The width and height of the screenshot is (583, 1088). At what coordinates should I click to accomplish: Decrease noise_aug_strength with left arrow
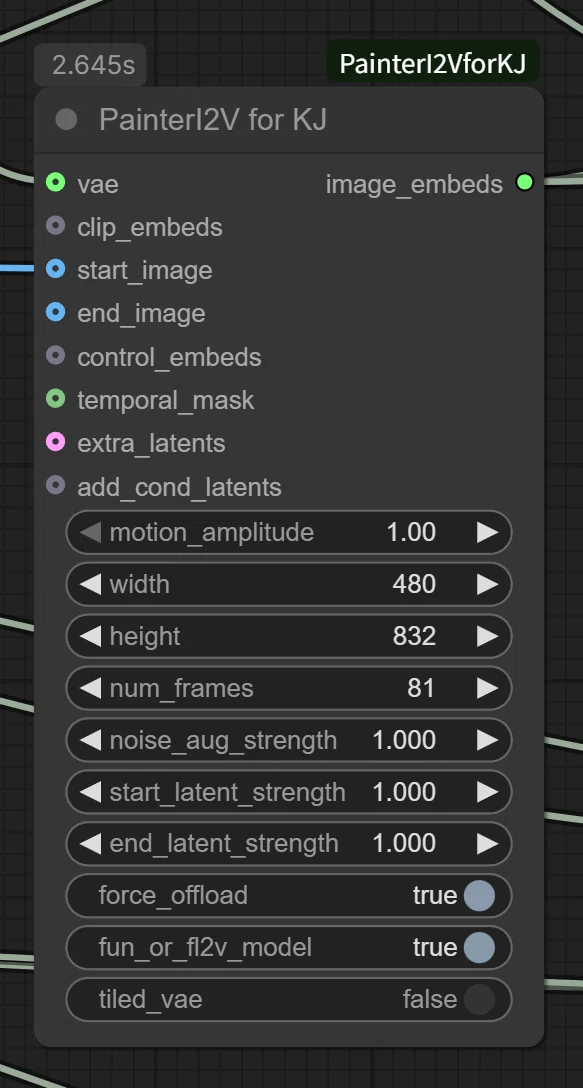90,740
